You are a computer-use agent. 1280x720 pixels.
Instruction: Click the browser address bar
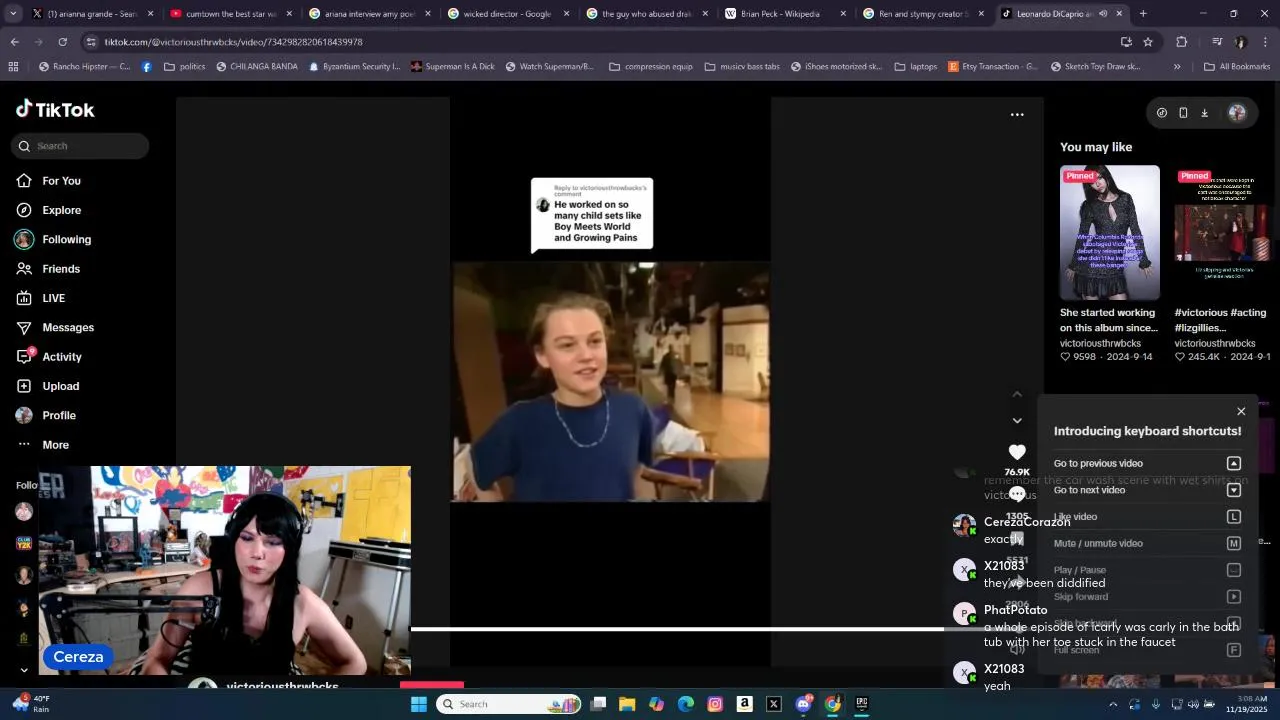(600, 42)
